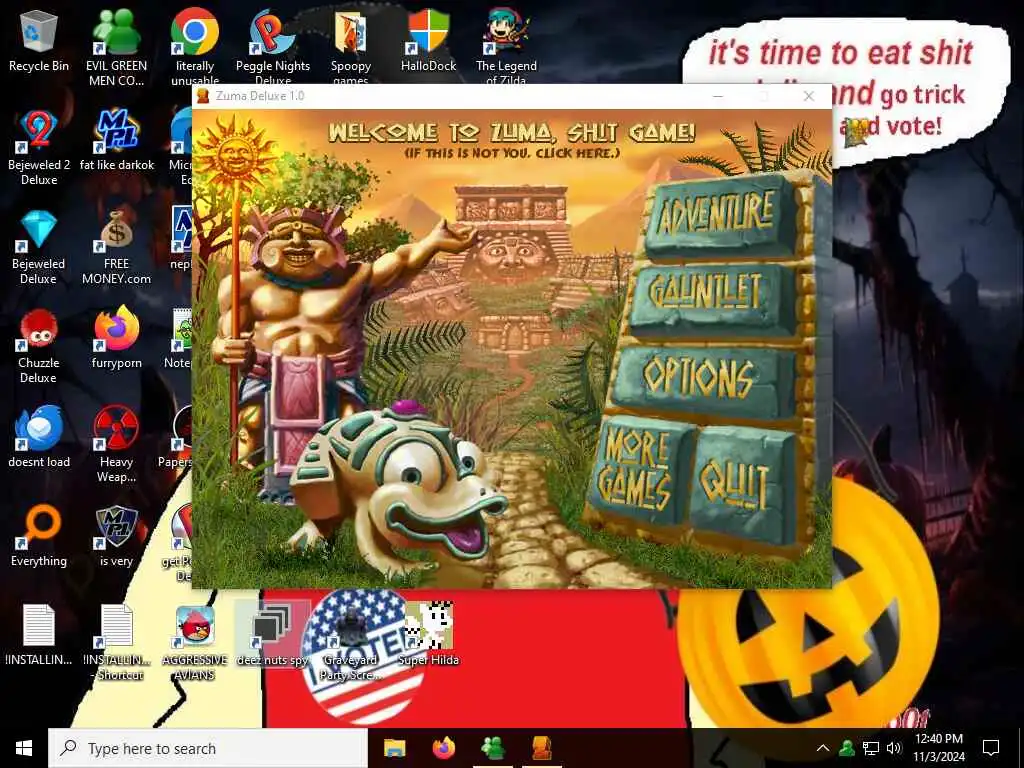Open the !INSTALLIN... - Shortcut file

point(116,643)
